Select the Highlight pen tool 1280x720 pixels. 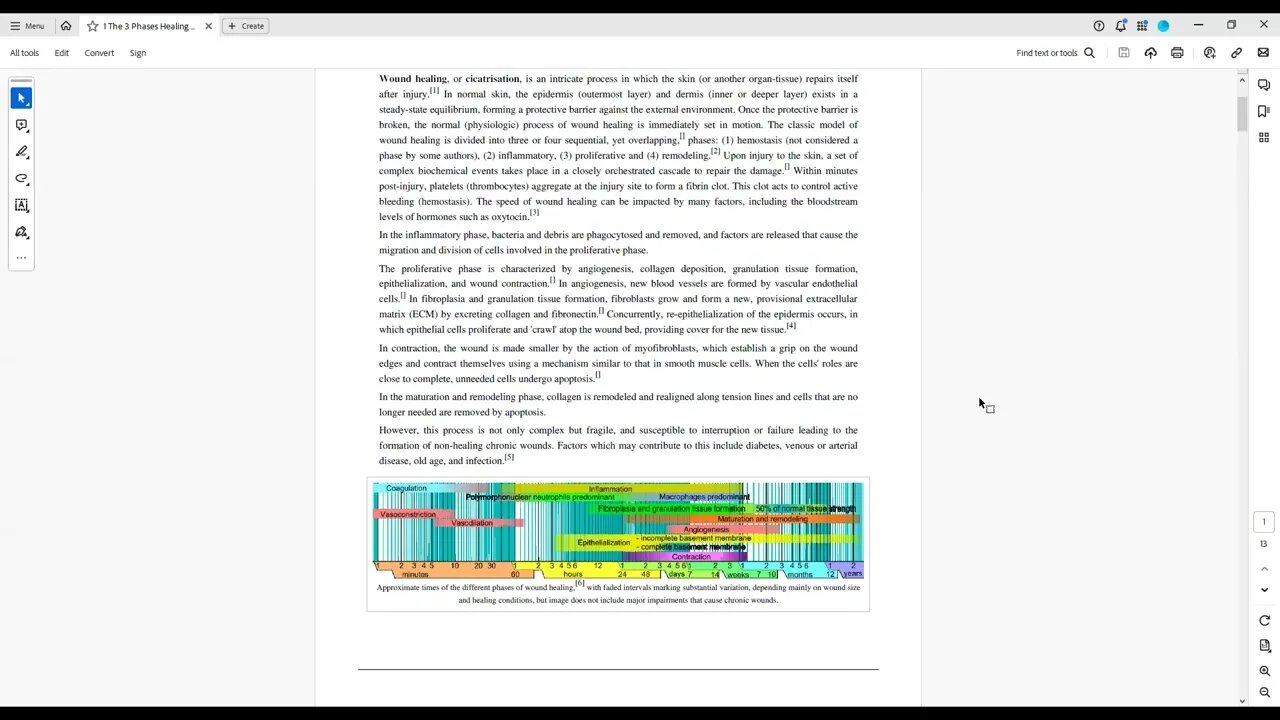(21, 152)
